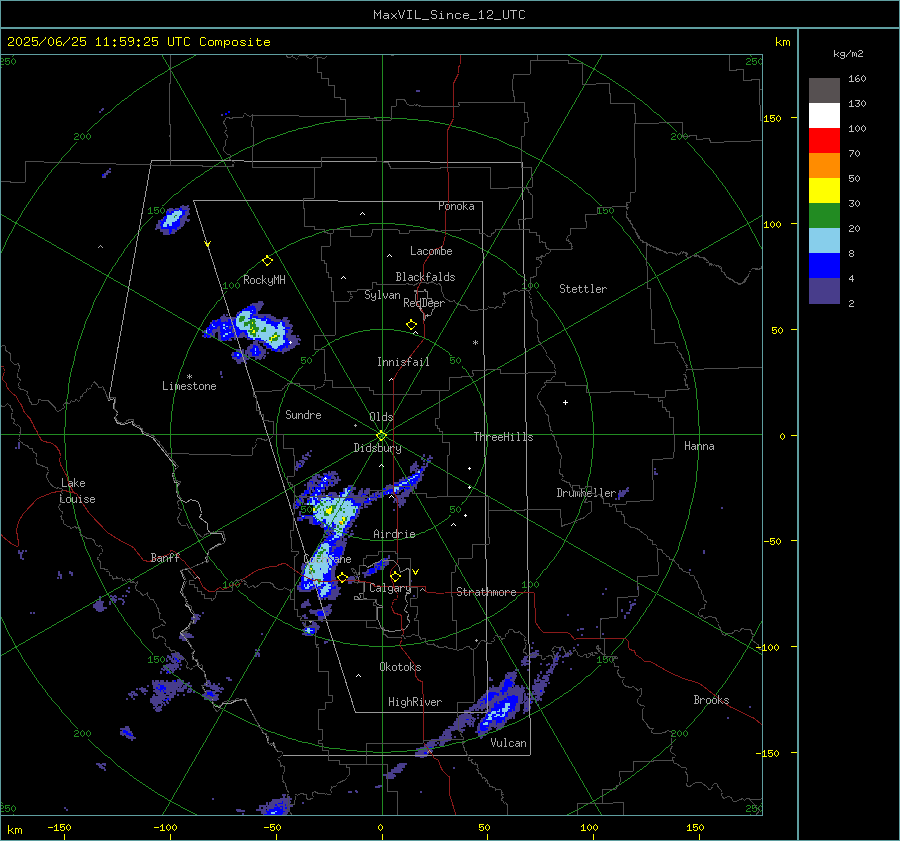Click the white 100-130 legend swatch

tap(824, 116)
